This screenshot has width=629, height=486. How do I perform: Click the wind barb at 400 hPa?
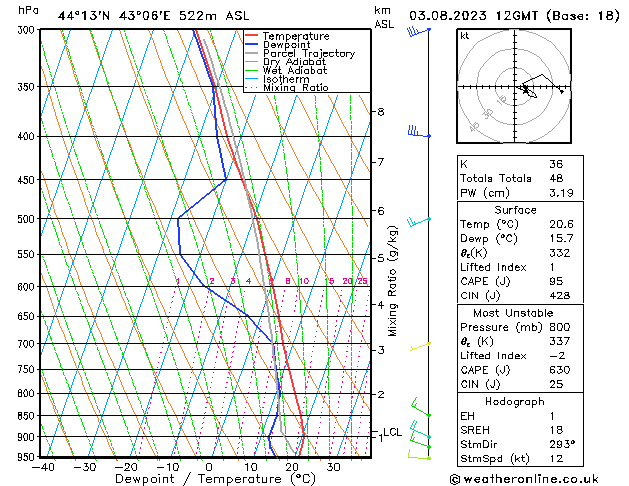tap(419, 132)
